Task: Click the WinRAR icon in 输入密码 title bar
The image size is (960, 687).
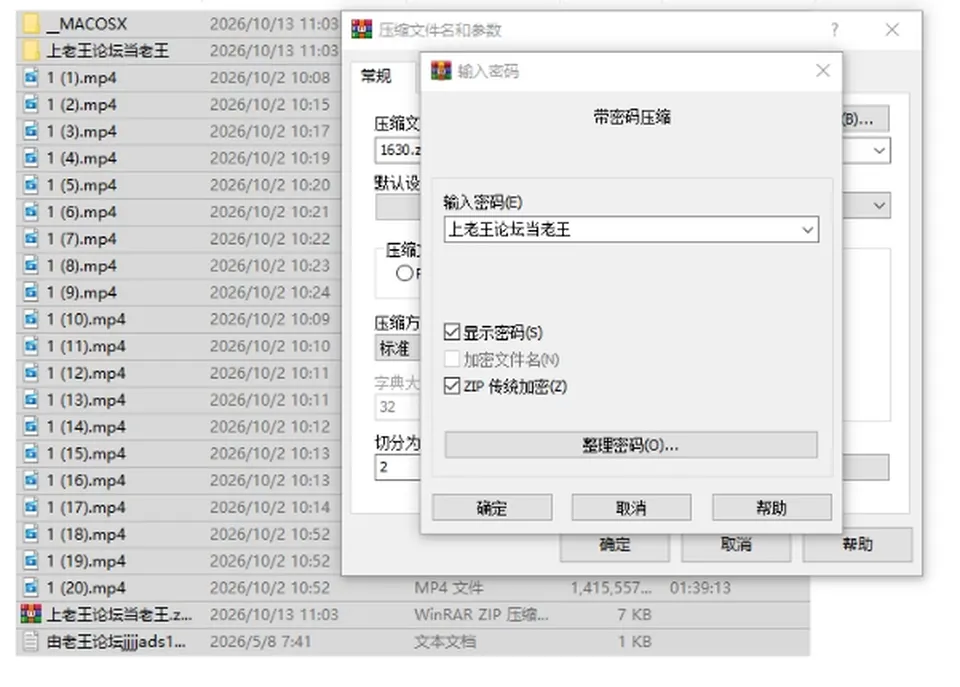Action: point(441,71)
